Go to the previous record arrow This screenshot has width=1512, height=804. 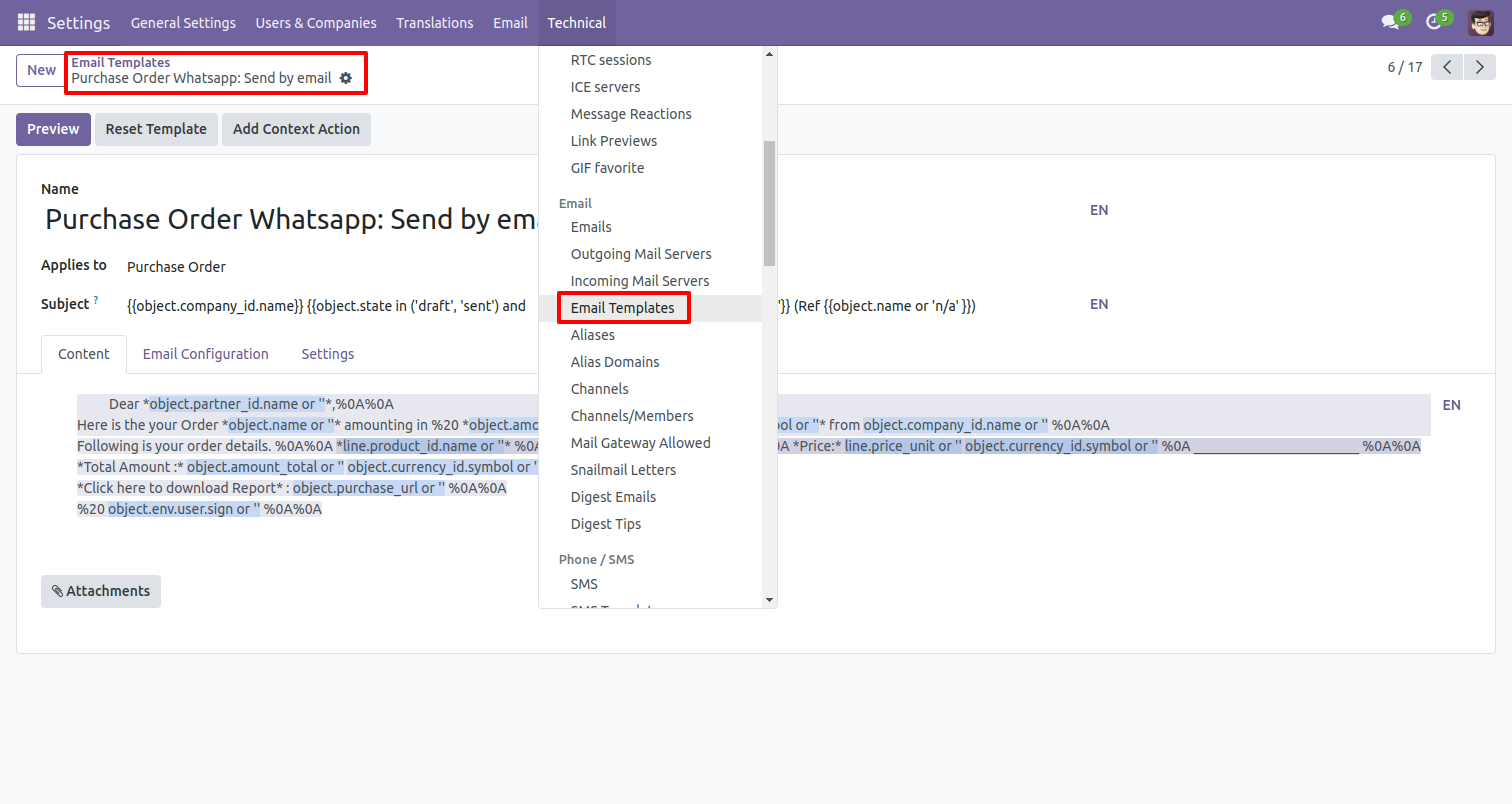1447,67
